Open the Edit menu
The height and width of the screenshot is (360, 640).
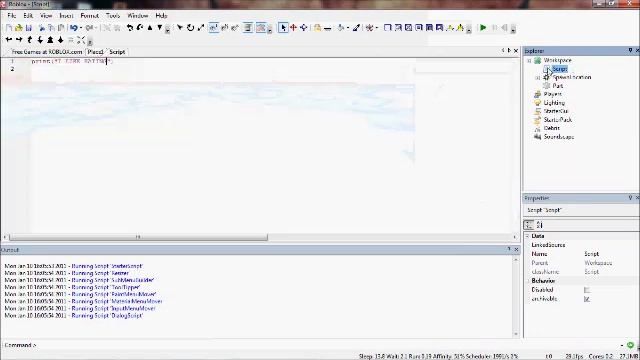(x=28, y=16)
